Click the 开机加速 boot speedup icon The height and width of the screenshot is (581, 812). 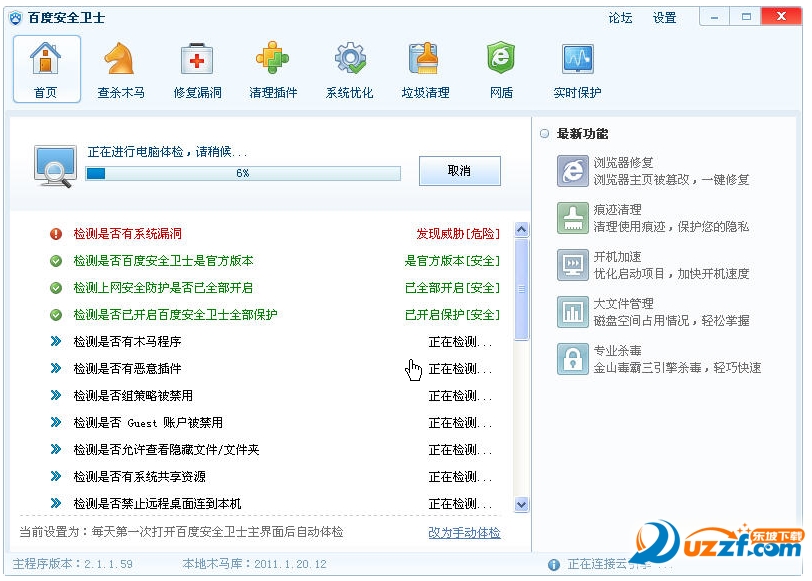(x=572, y=265)
